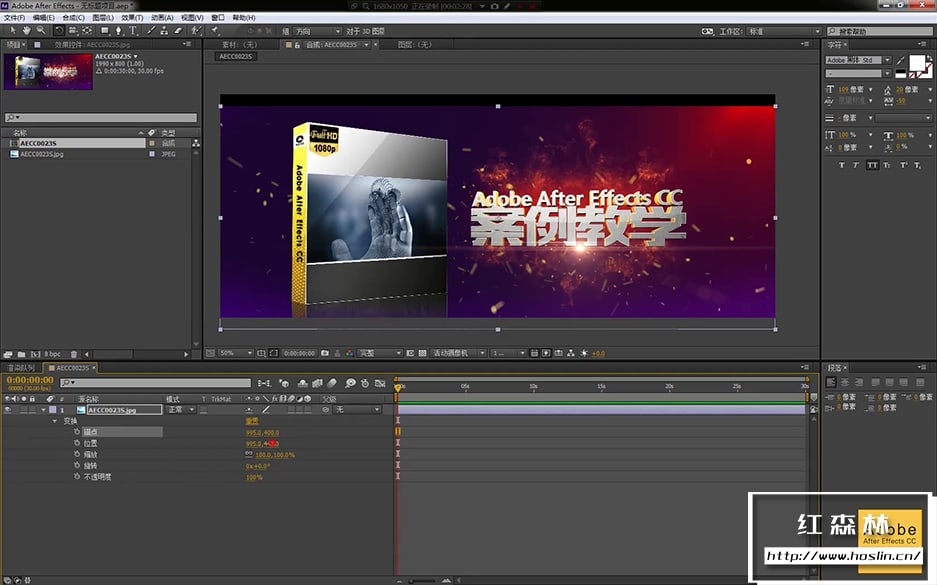This screenshot has height=585, width=937.
Task: Open the zoom 50% dropdown
Action: [x=234, y=353]
